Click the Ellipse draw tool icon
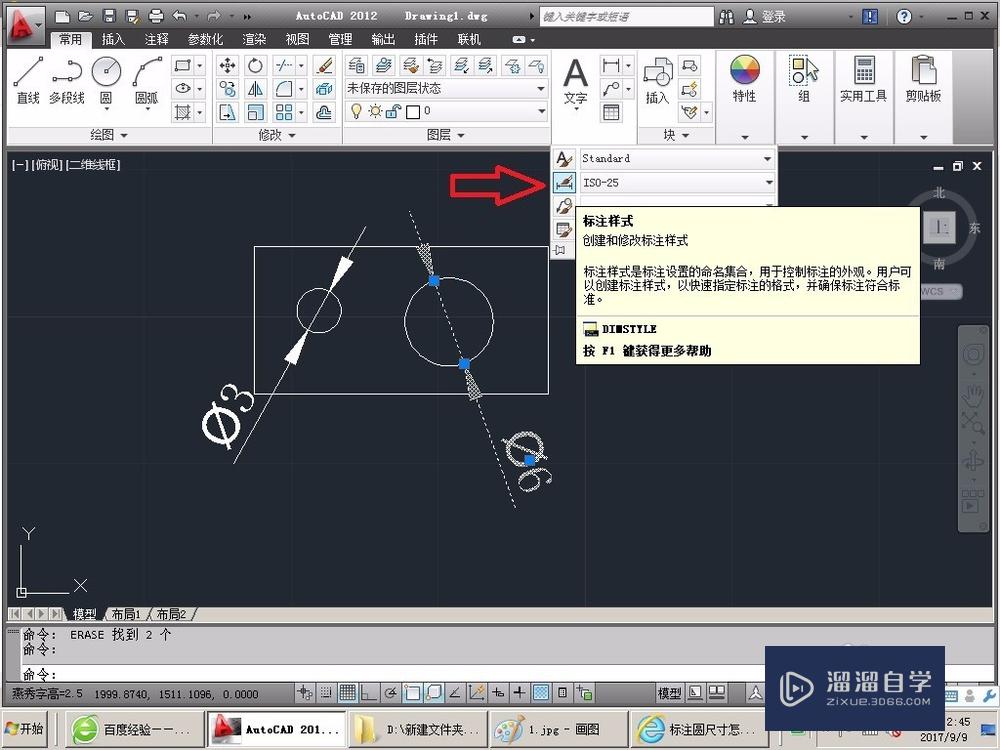The image size is (1000, 750). (x=183, y=89)
